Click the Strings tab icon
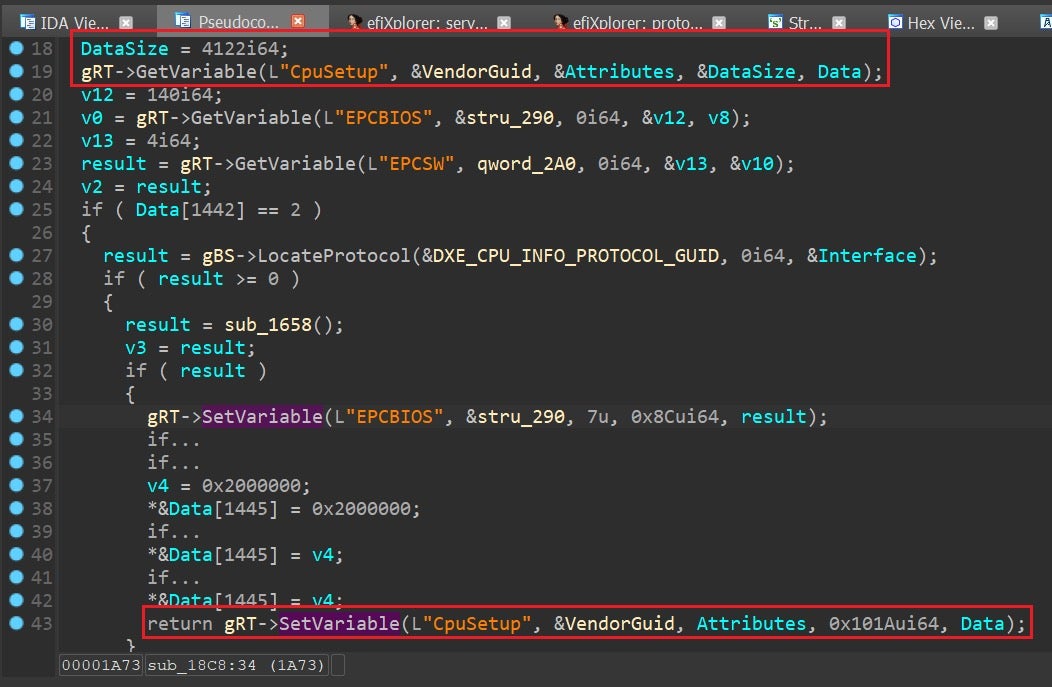The width and height of the screenshot is (1052, 687). pos(775,21)
